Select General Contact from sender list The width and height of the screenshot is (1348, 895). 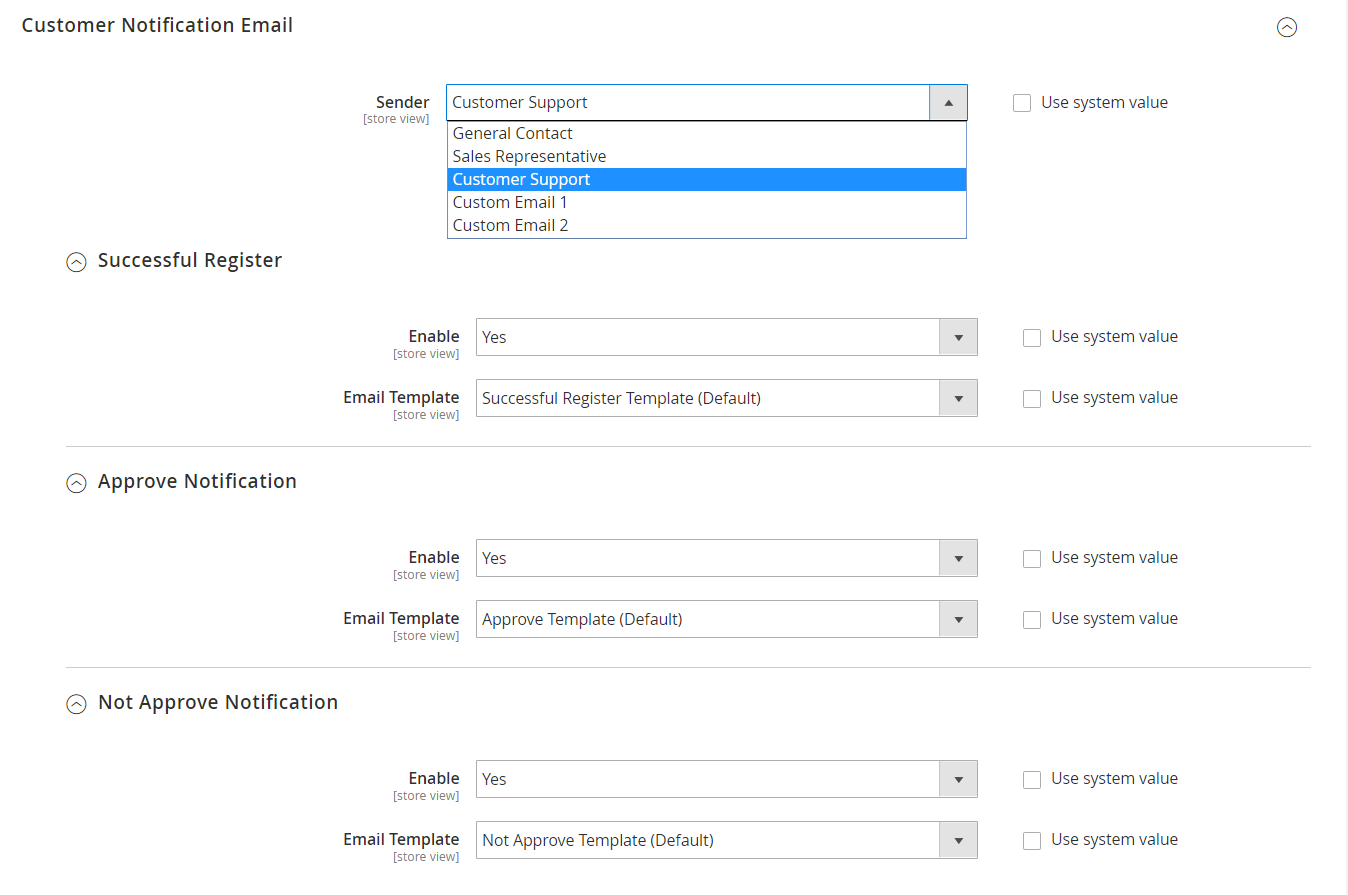[512, 133]
